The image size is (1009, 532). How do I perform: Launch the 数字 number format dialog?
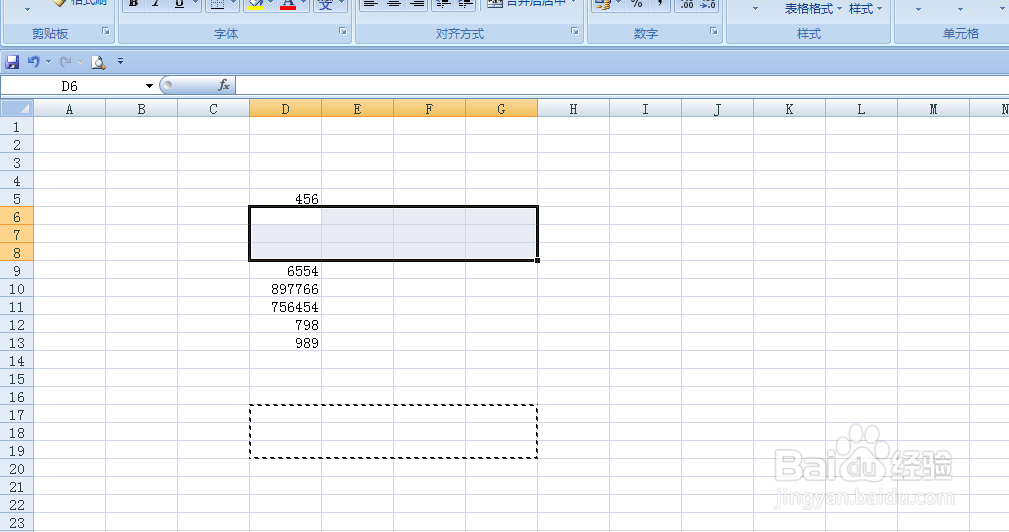[713, 31]
